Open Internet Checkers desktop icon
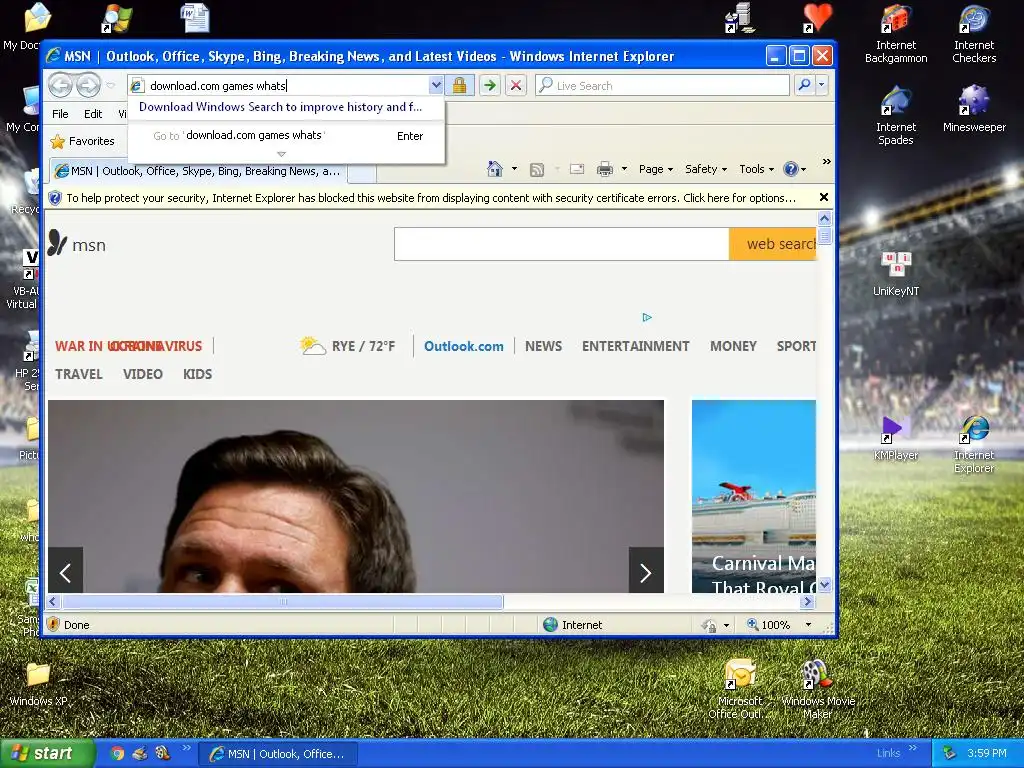 (x=974, y=34)
